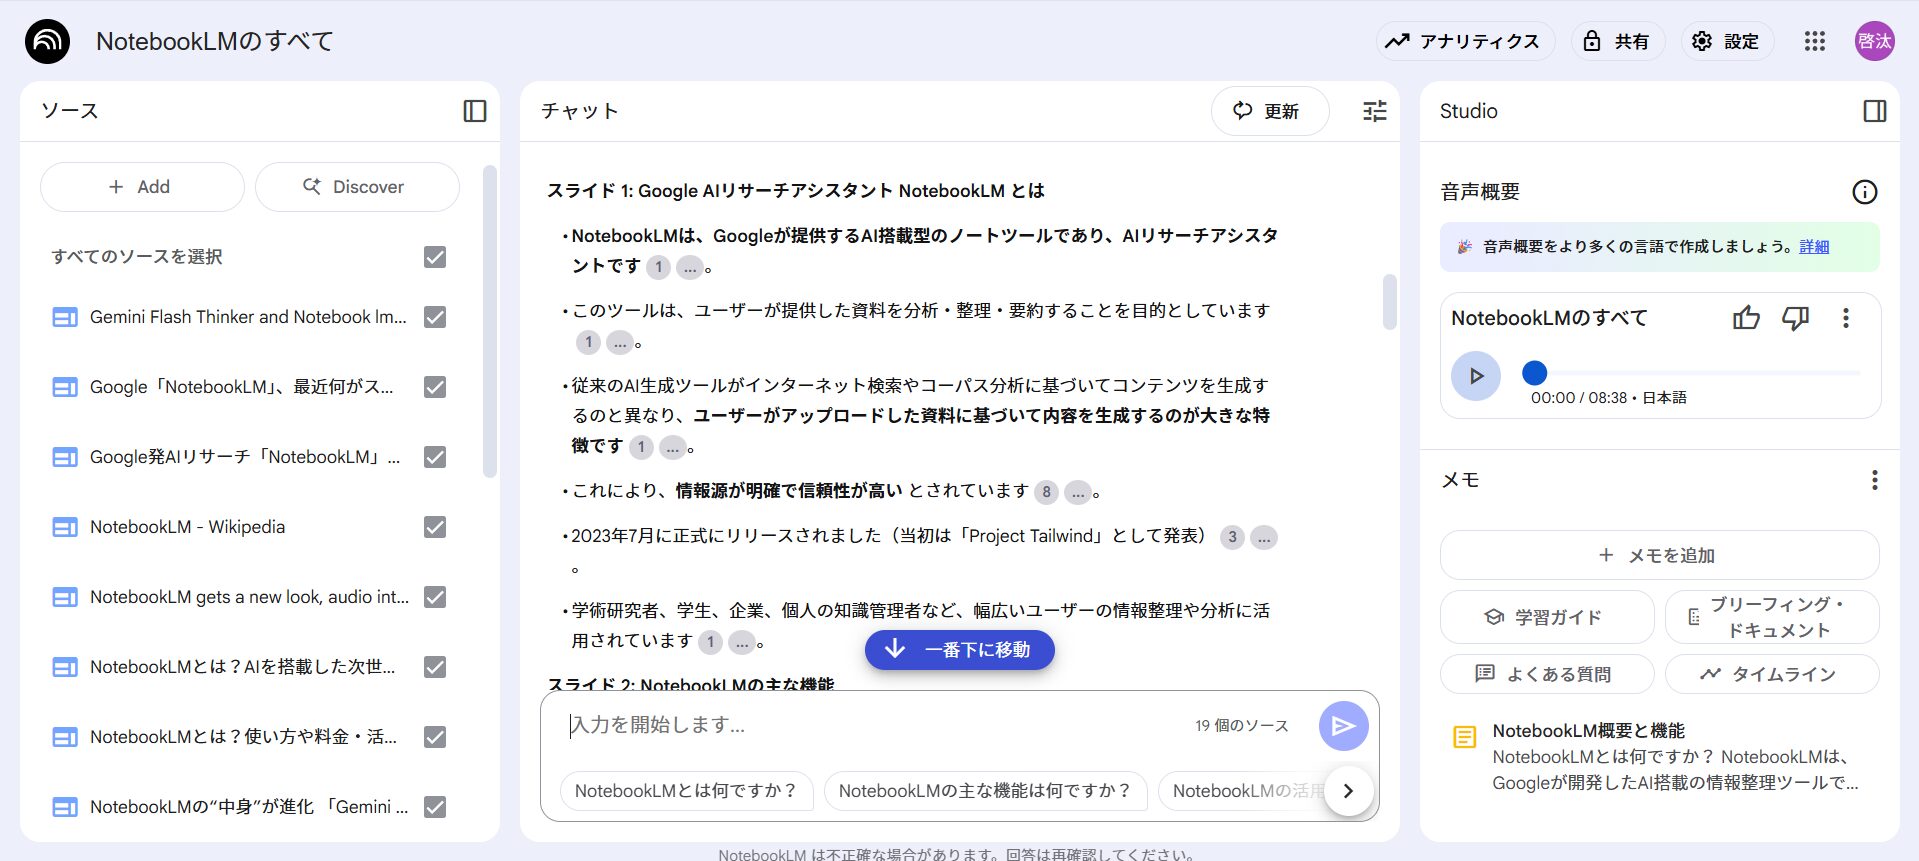
Task: Click the chat panel scrollbar thumb
Action: click(1389, 302)
